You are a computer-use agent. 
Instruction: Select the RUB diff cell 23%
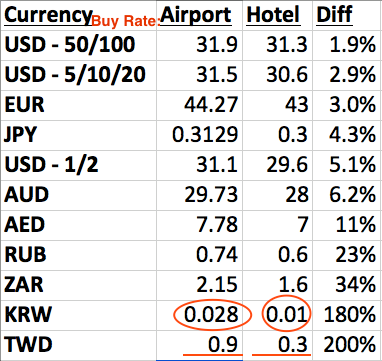coord(354,255)
